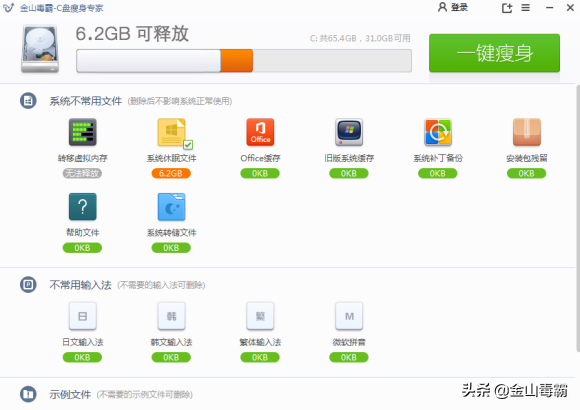
Task: Click the 日文输入法 icon
Action: (82, 316)
